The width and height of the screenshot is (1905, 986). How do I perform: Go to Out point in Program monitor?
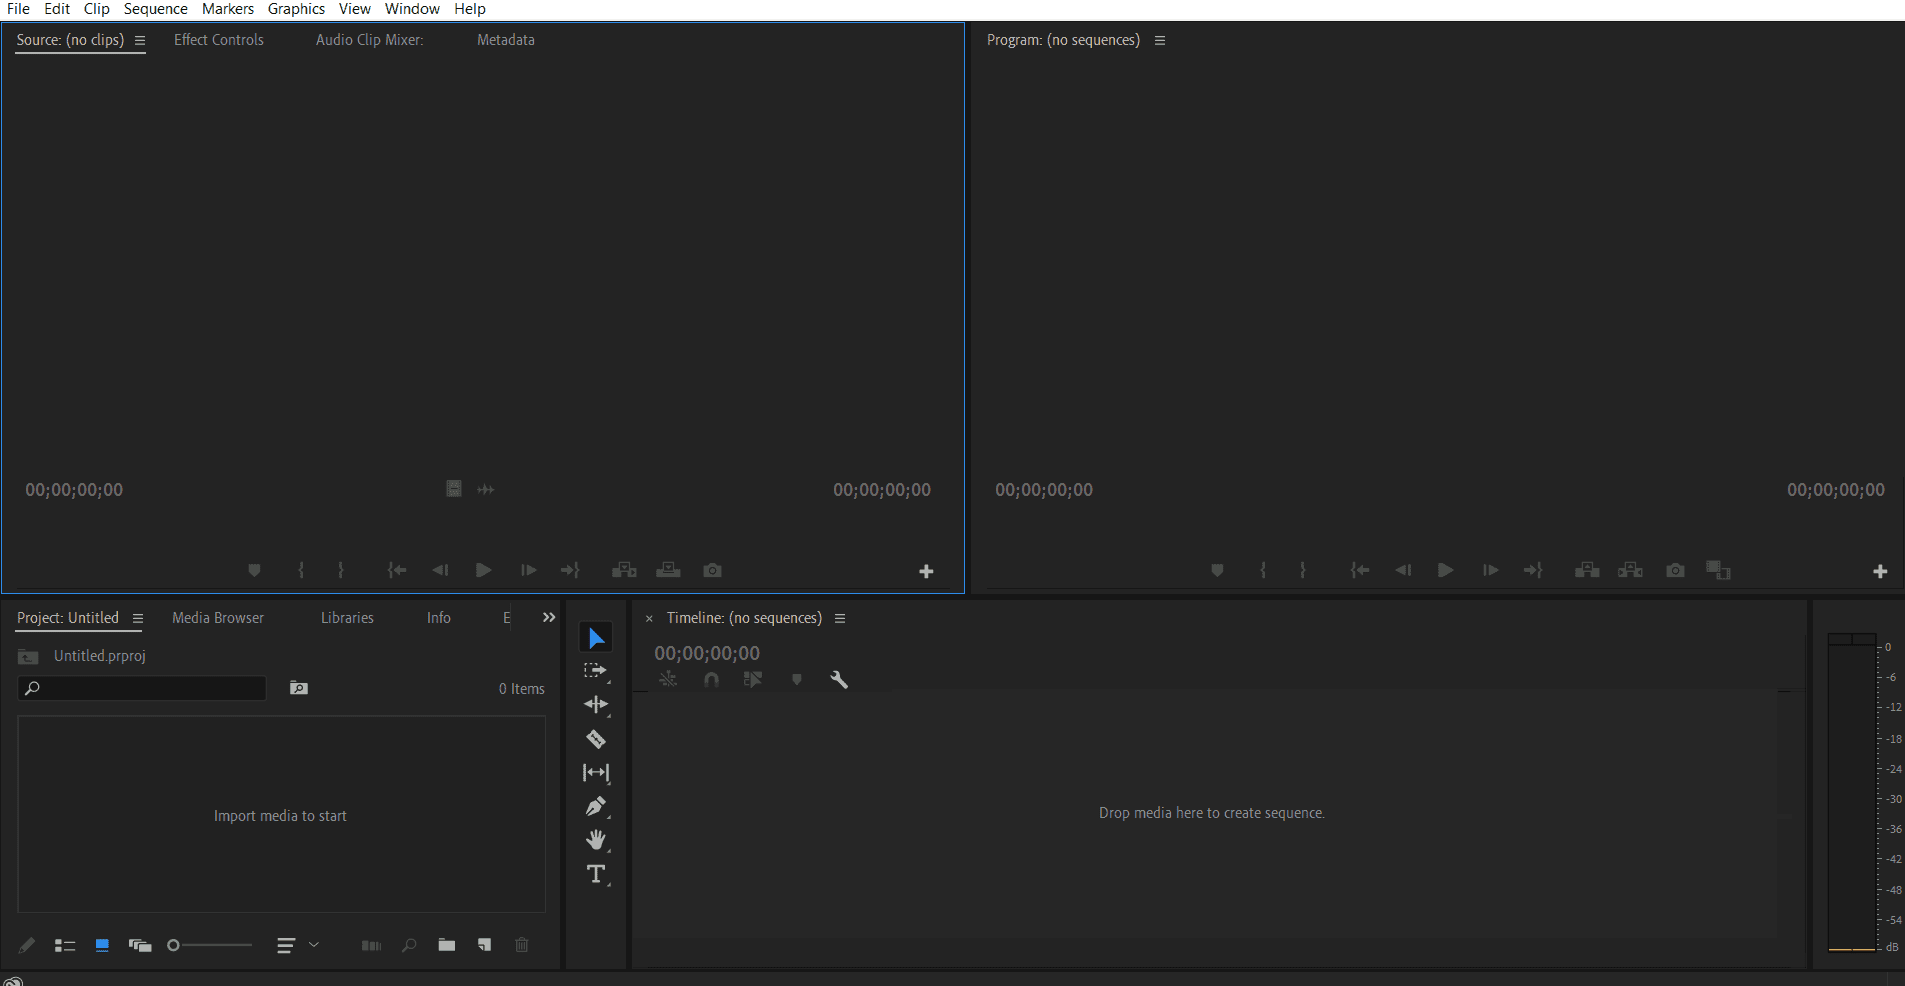tap(1533, 570)
